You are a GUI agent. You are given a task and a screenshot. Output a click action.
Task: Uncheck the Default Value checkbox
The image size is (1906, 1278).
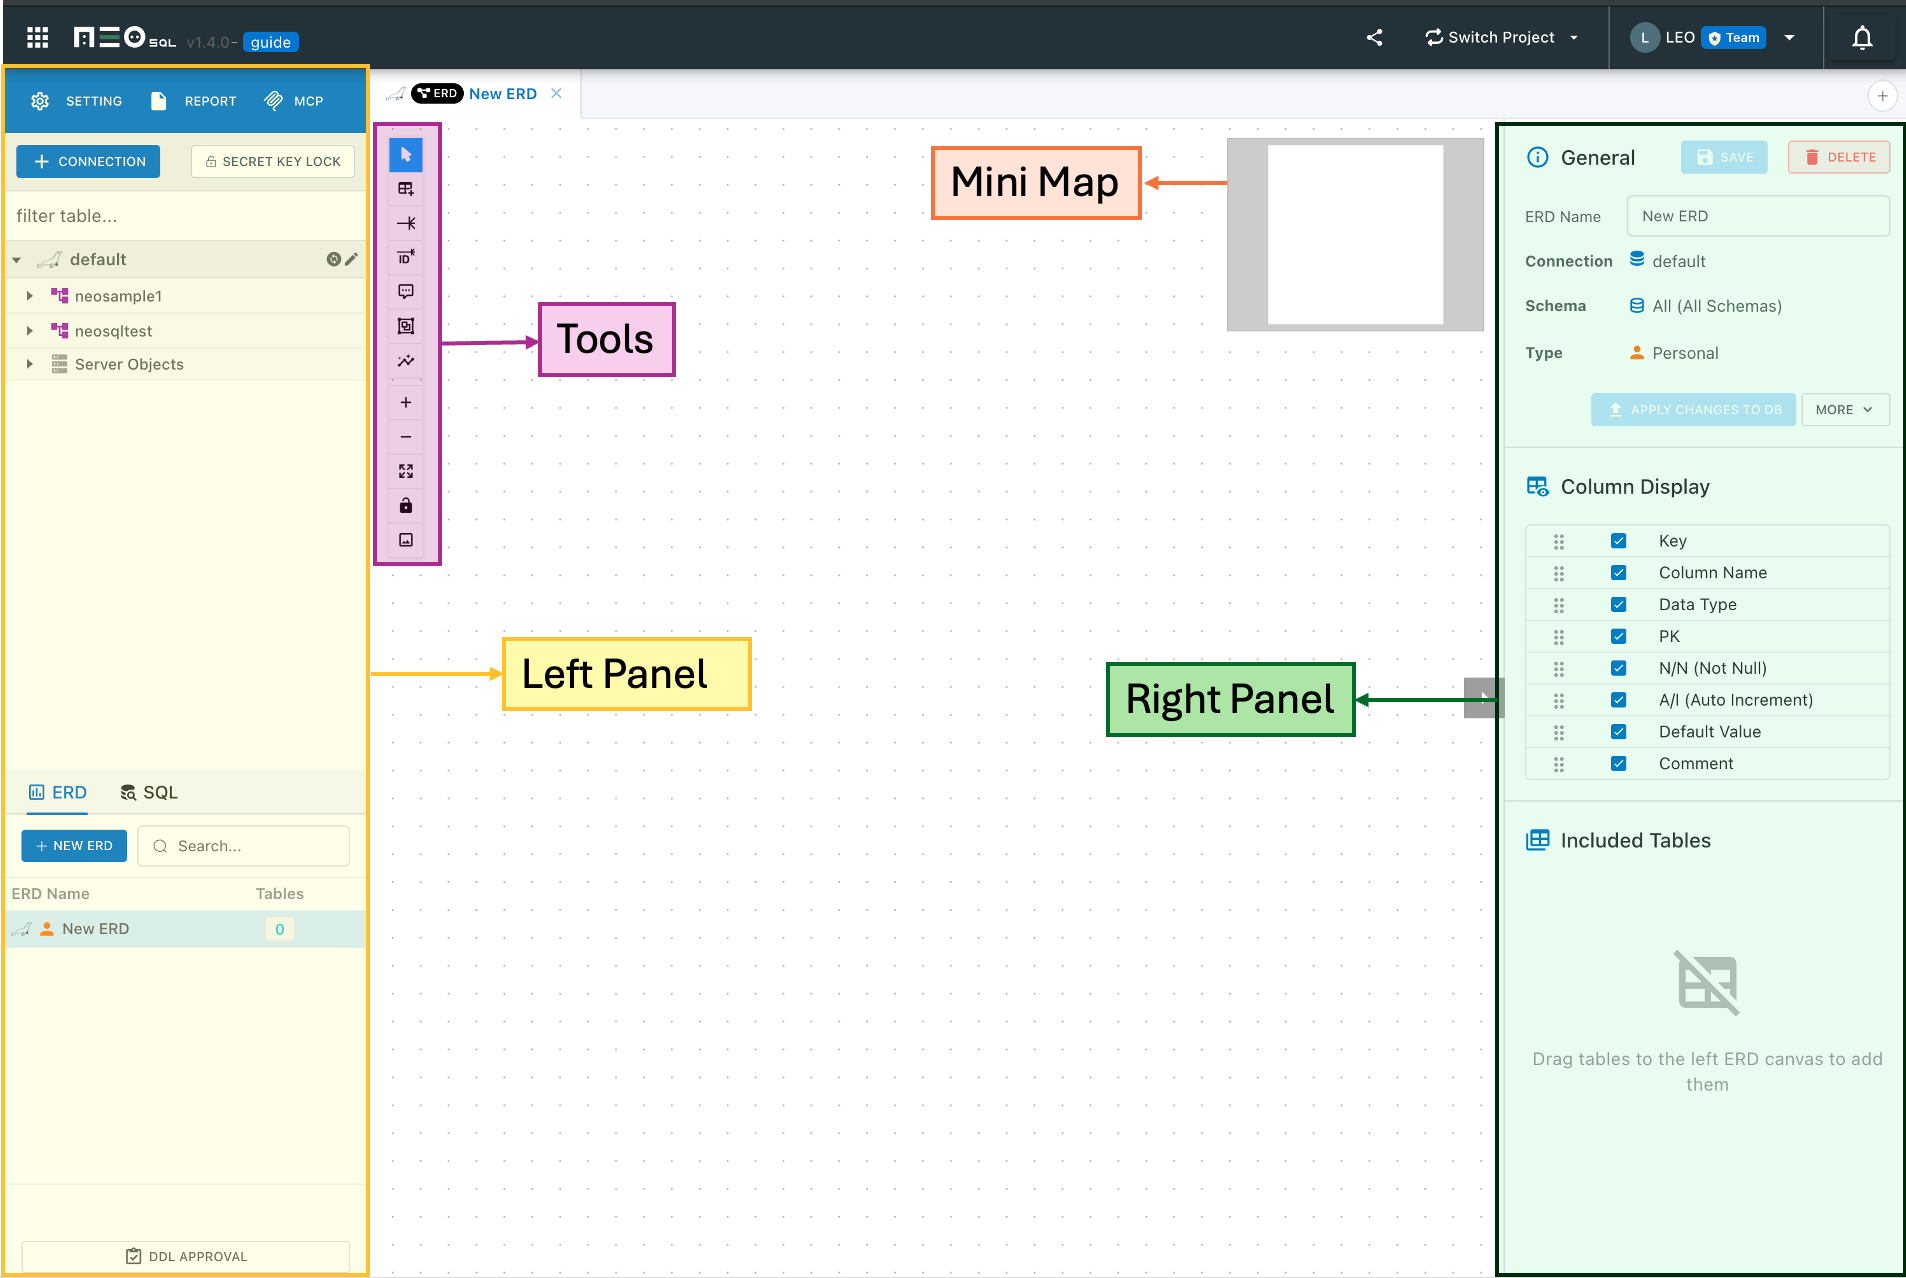click(x=1618, y=732)
